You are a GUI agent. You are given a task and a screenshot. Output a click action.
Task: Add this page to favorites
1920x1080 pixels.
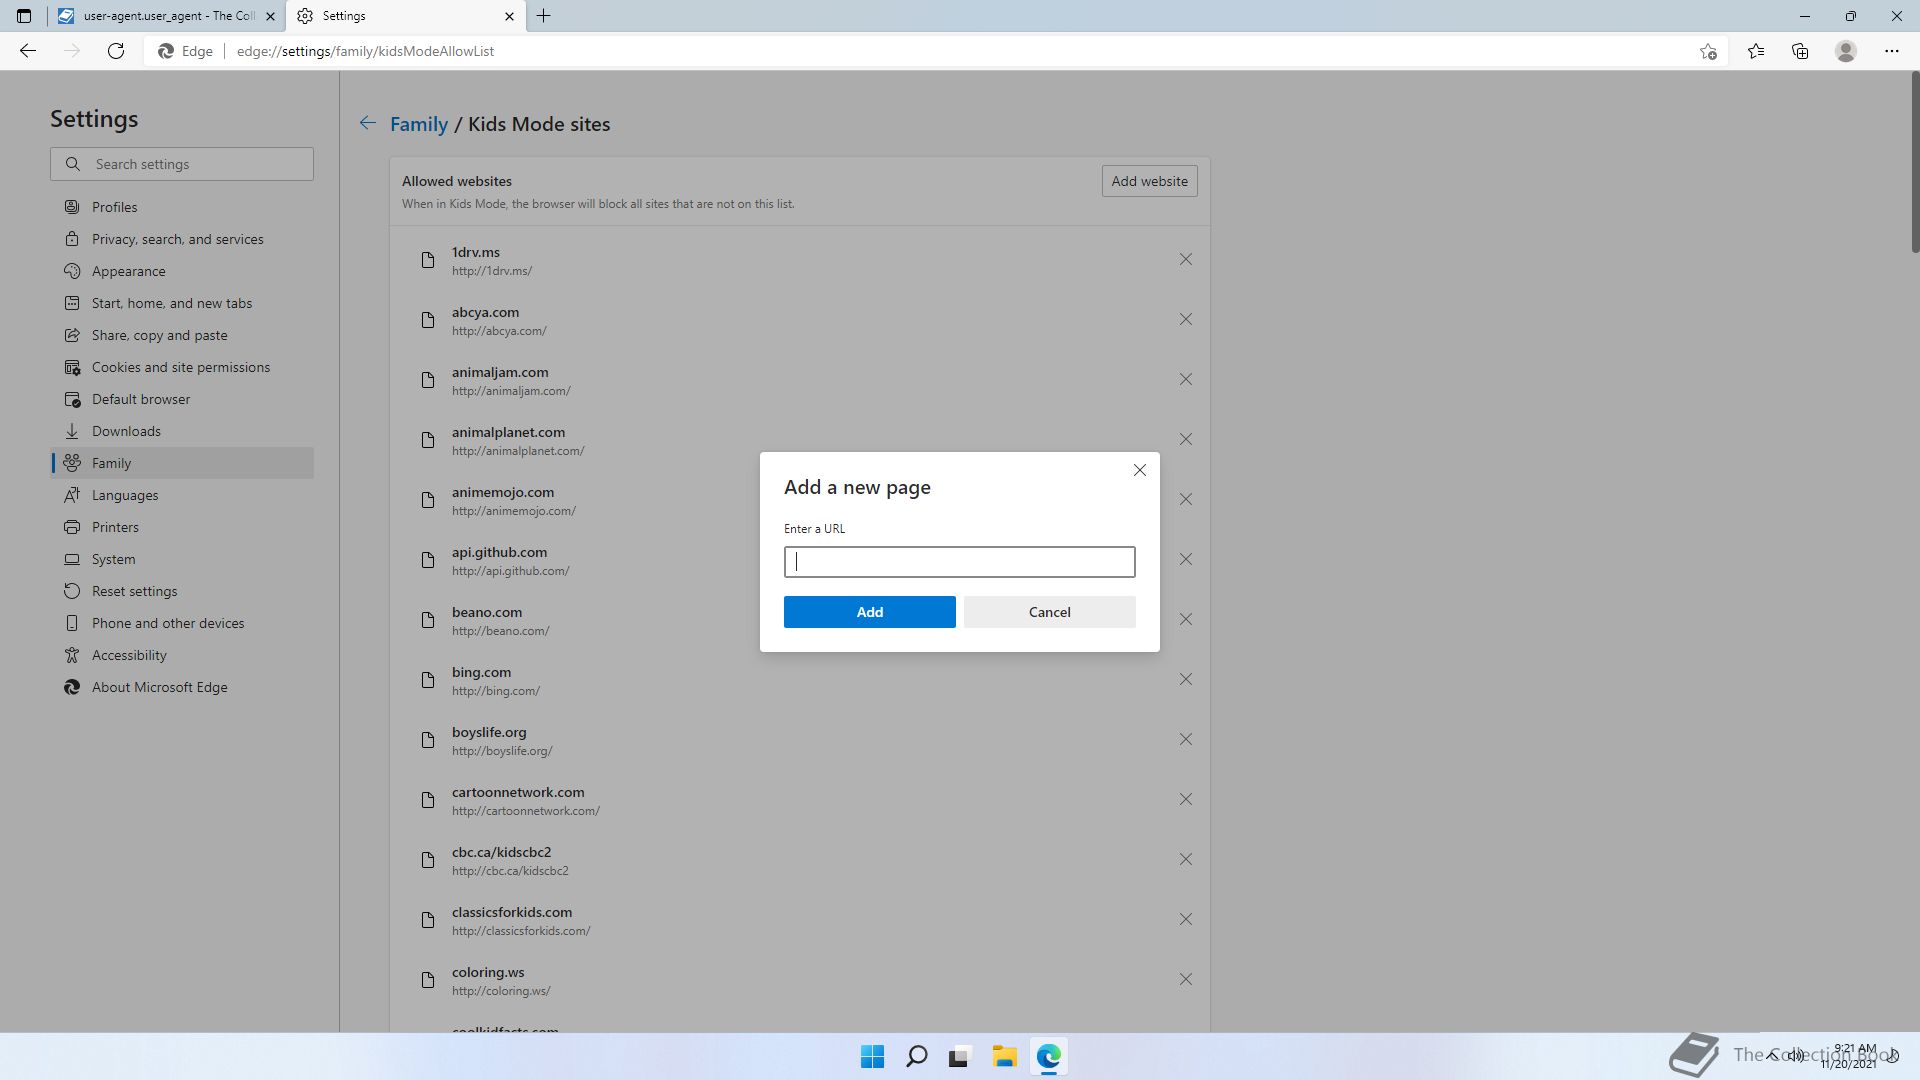pyautogui.click(x=1708, y=51)
